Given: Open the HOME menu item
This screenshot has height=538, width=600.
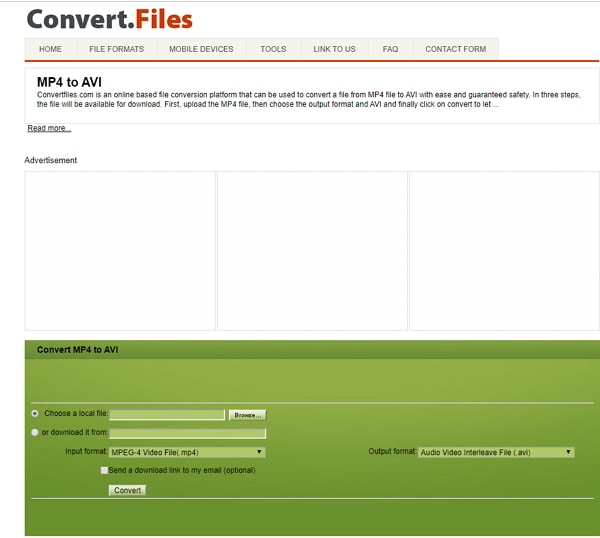Looking at the screenshot, I should [50, 49].
